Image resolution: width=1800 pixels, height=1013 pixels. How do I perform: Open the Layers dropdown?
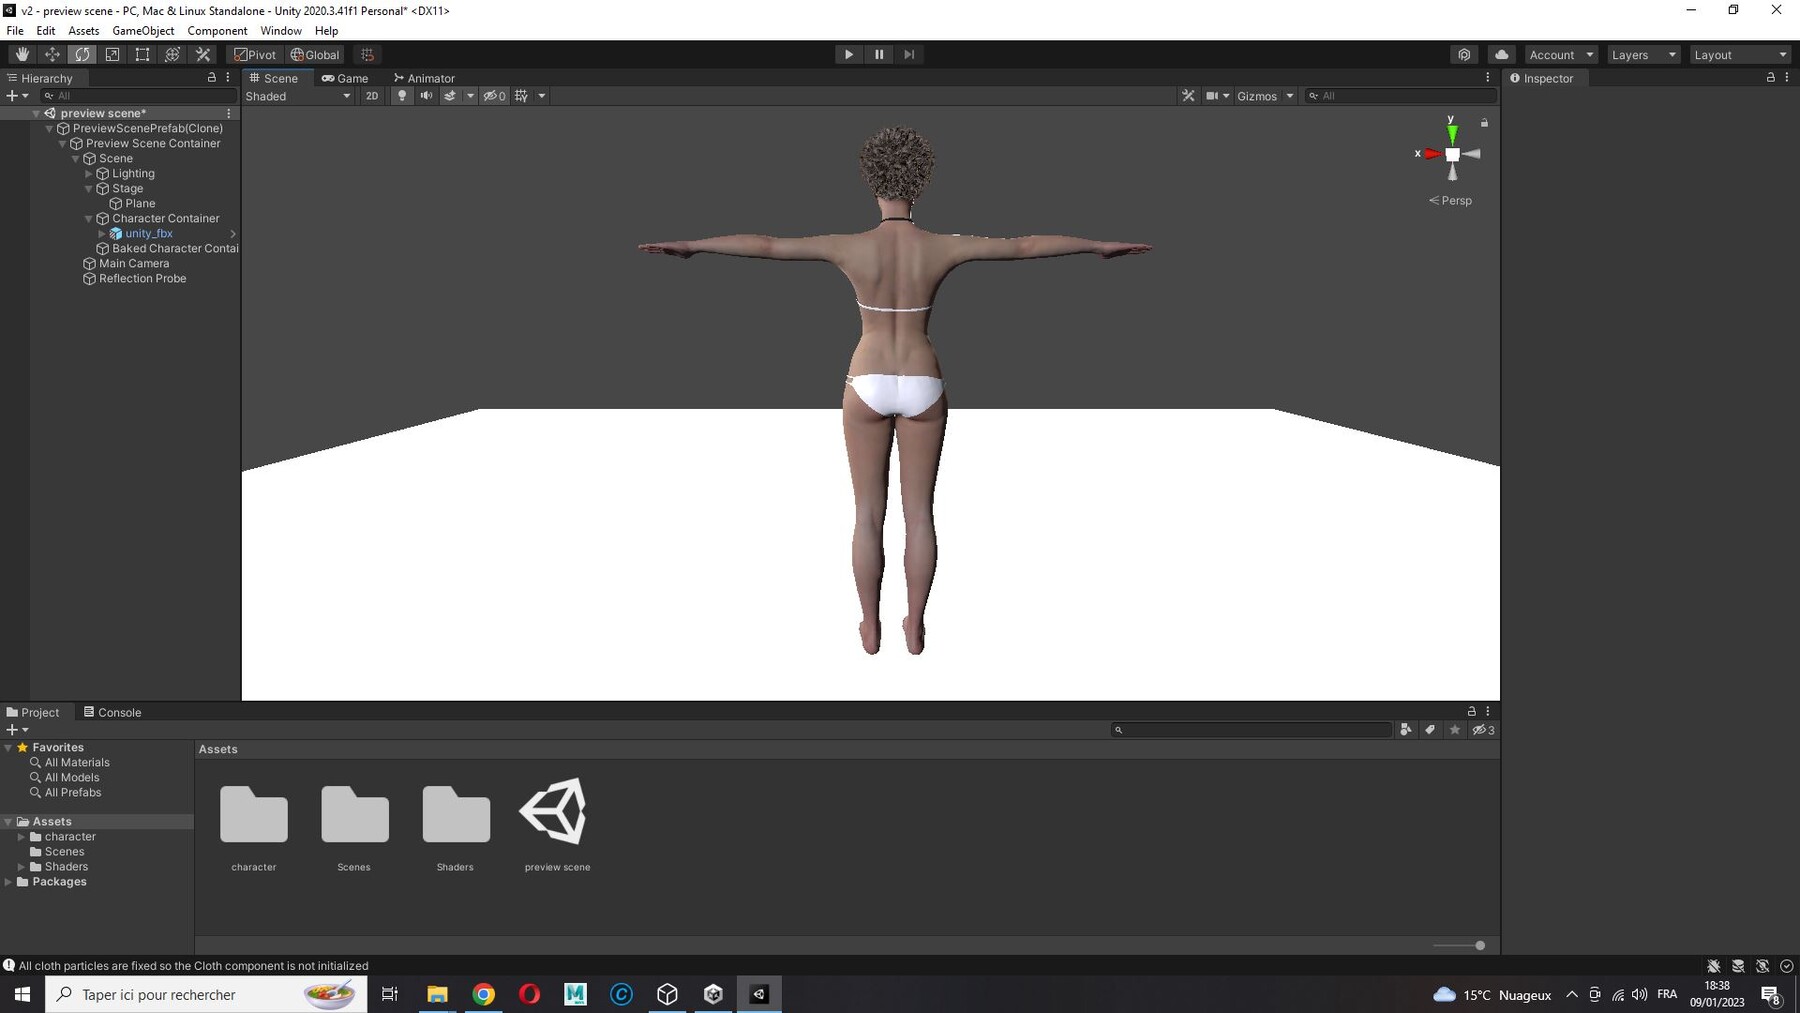1643,55
